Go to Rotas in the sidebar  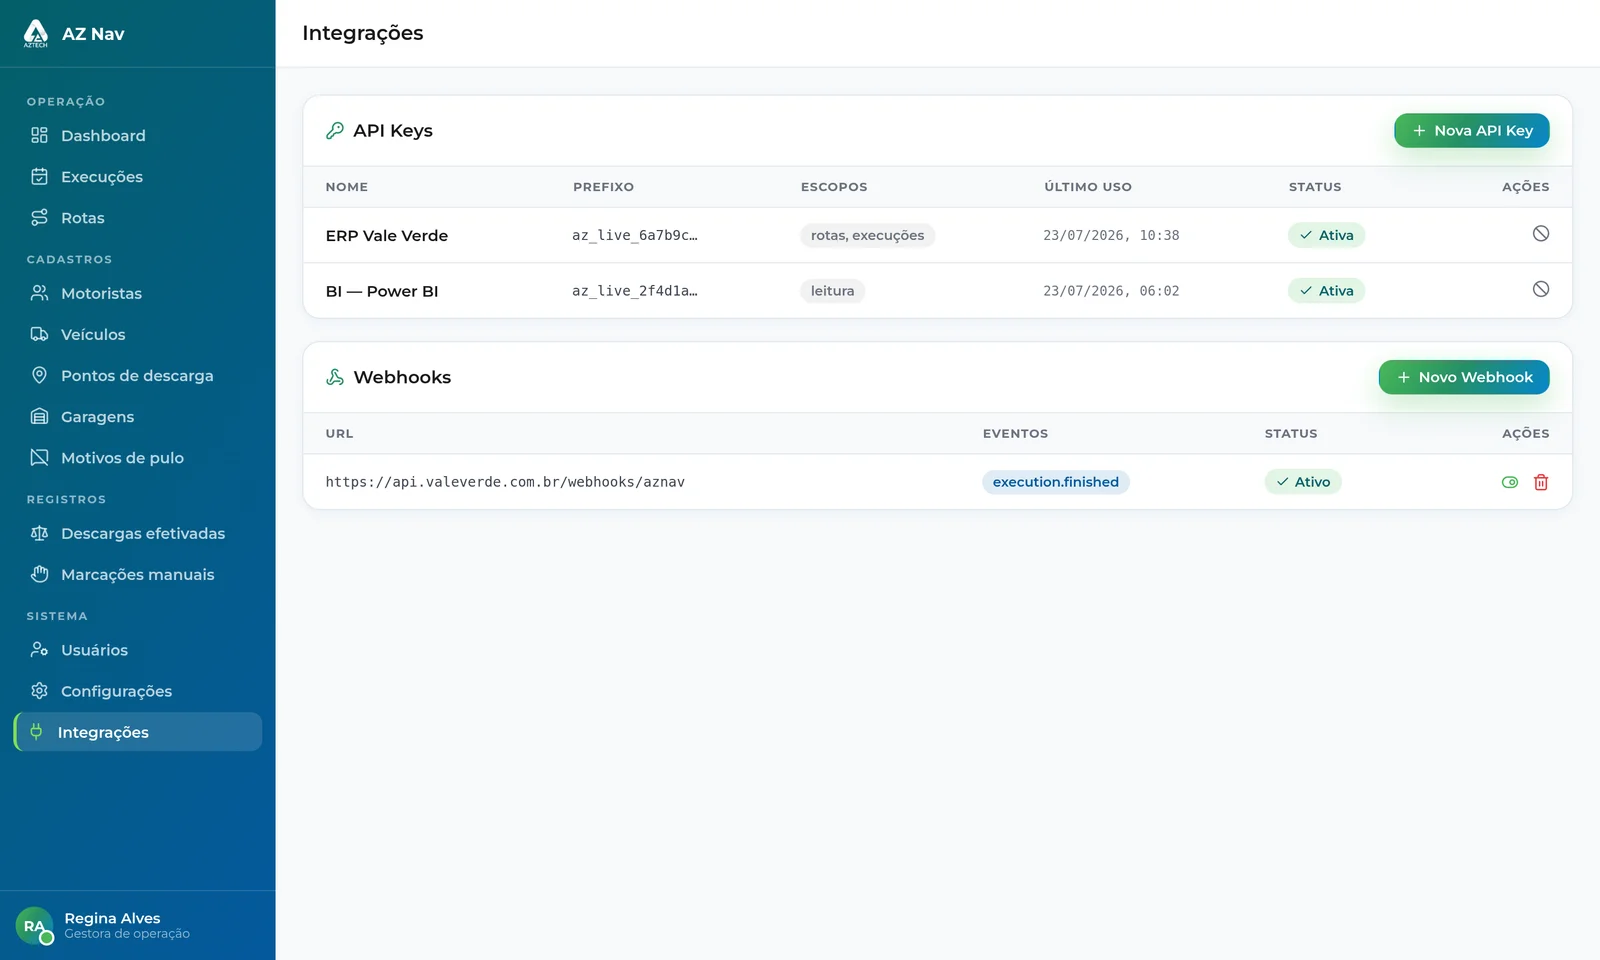pyautogui.click(x=138, y=217)
